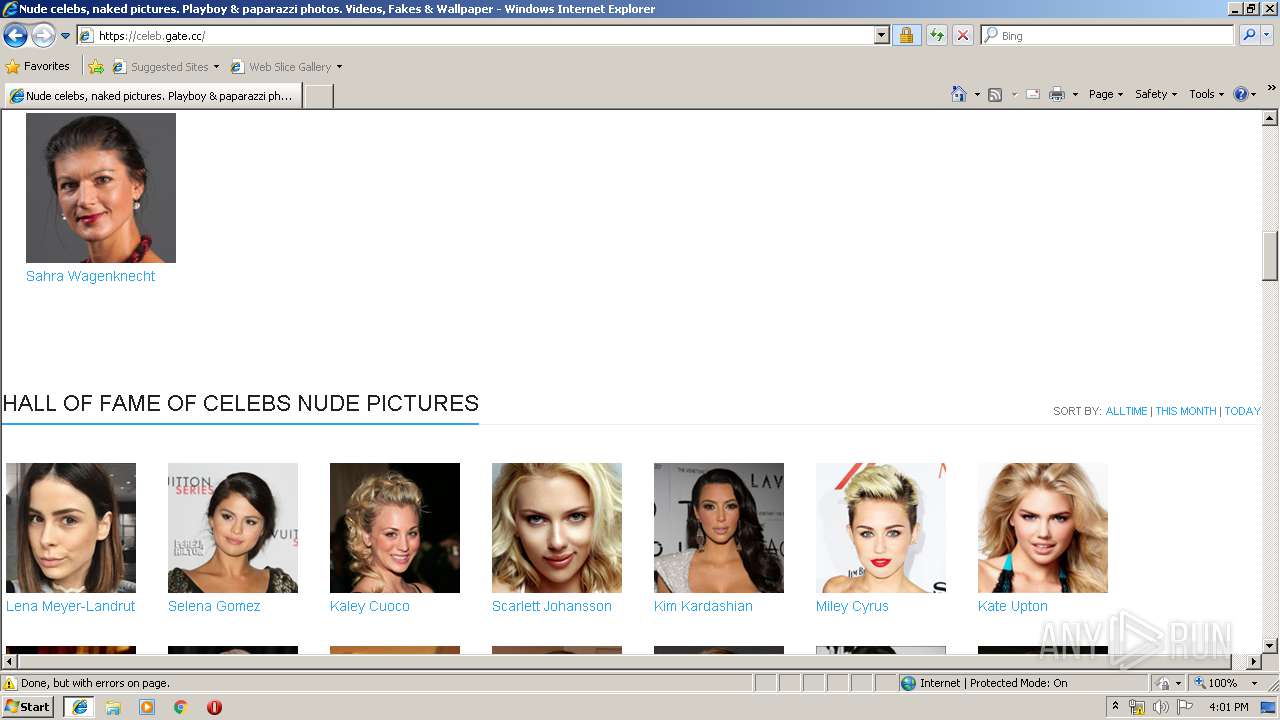Show hidden system tray icons
Image resolution: width=1280 pixels, height=720 pixels.
tap(1116, 707)
